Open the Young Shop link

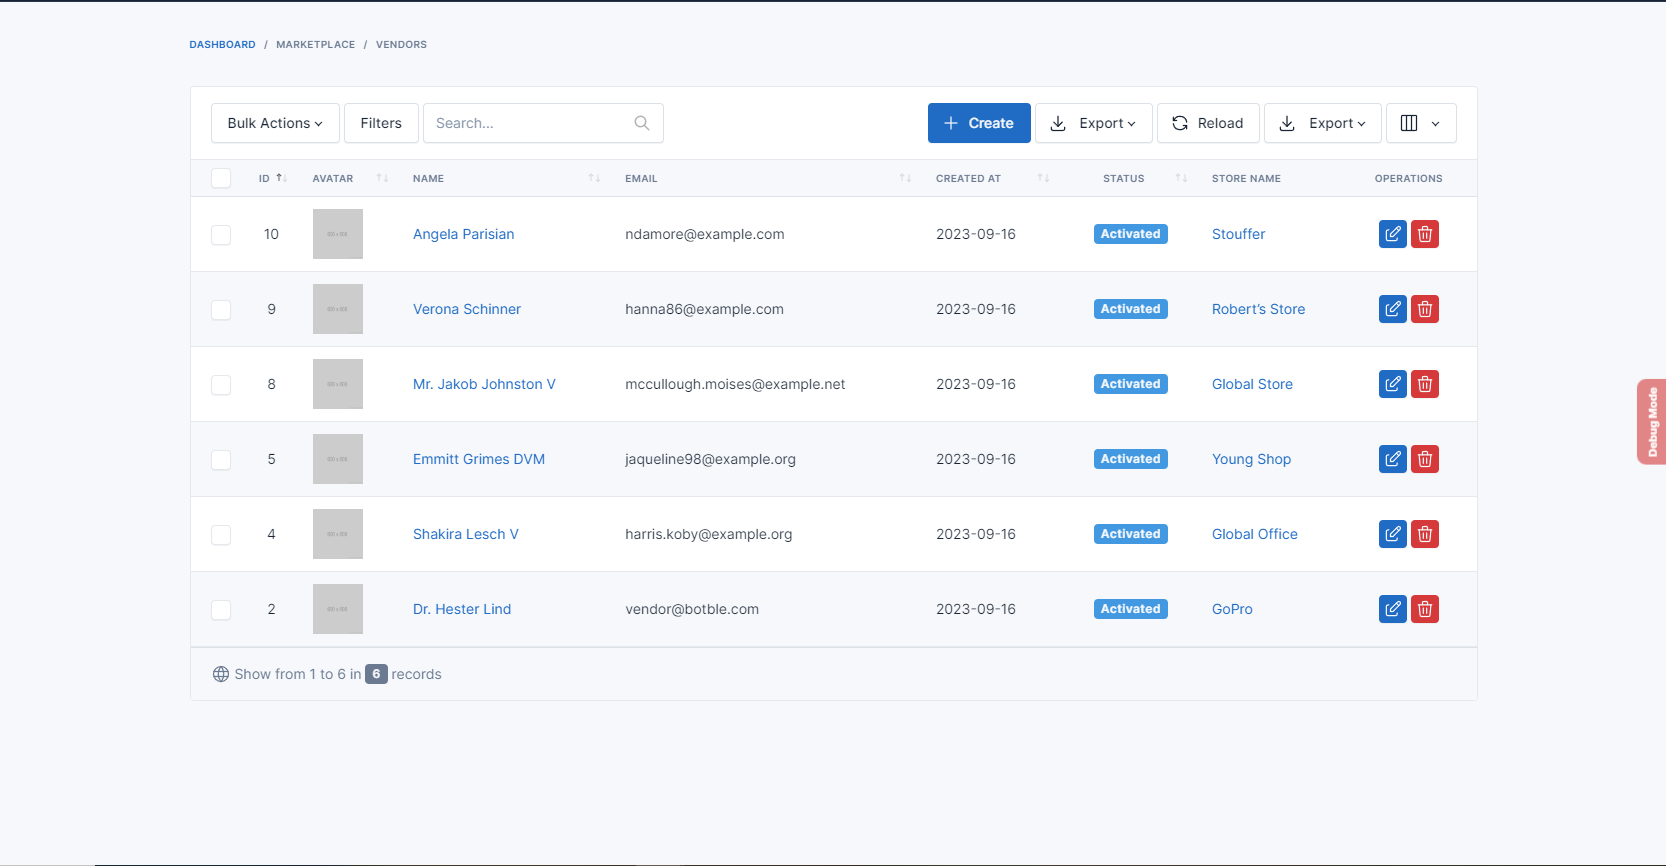tap(1251, 459)
